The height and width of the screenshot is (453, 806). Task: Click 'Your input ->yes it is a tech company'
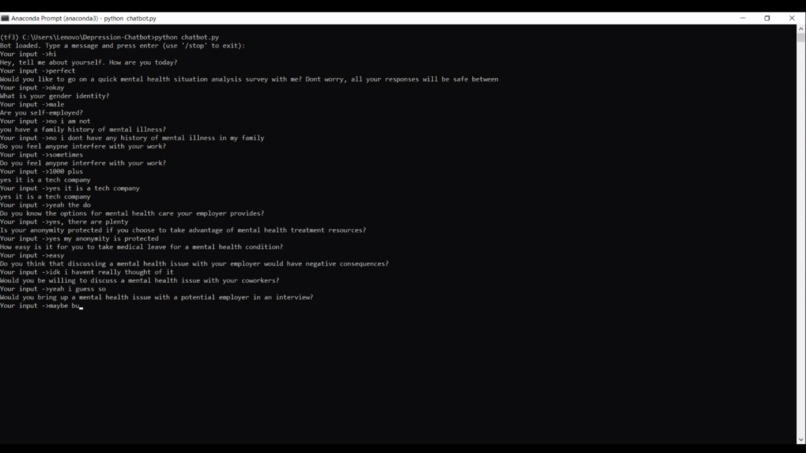[x=70, y=188]
